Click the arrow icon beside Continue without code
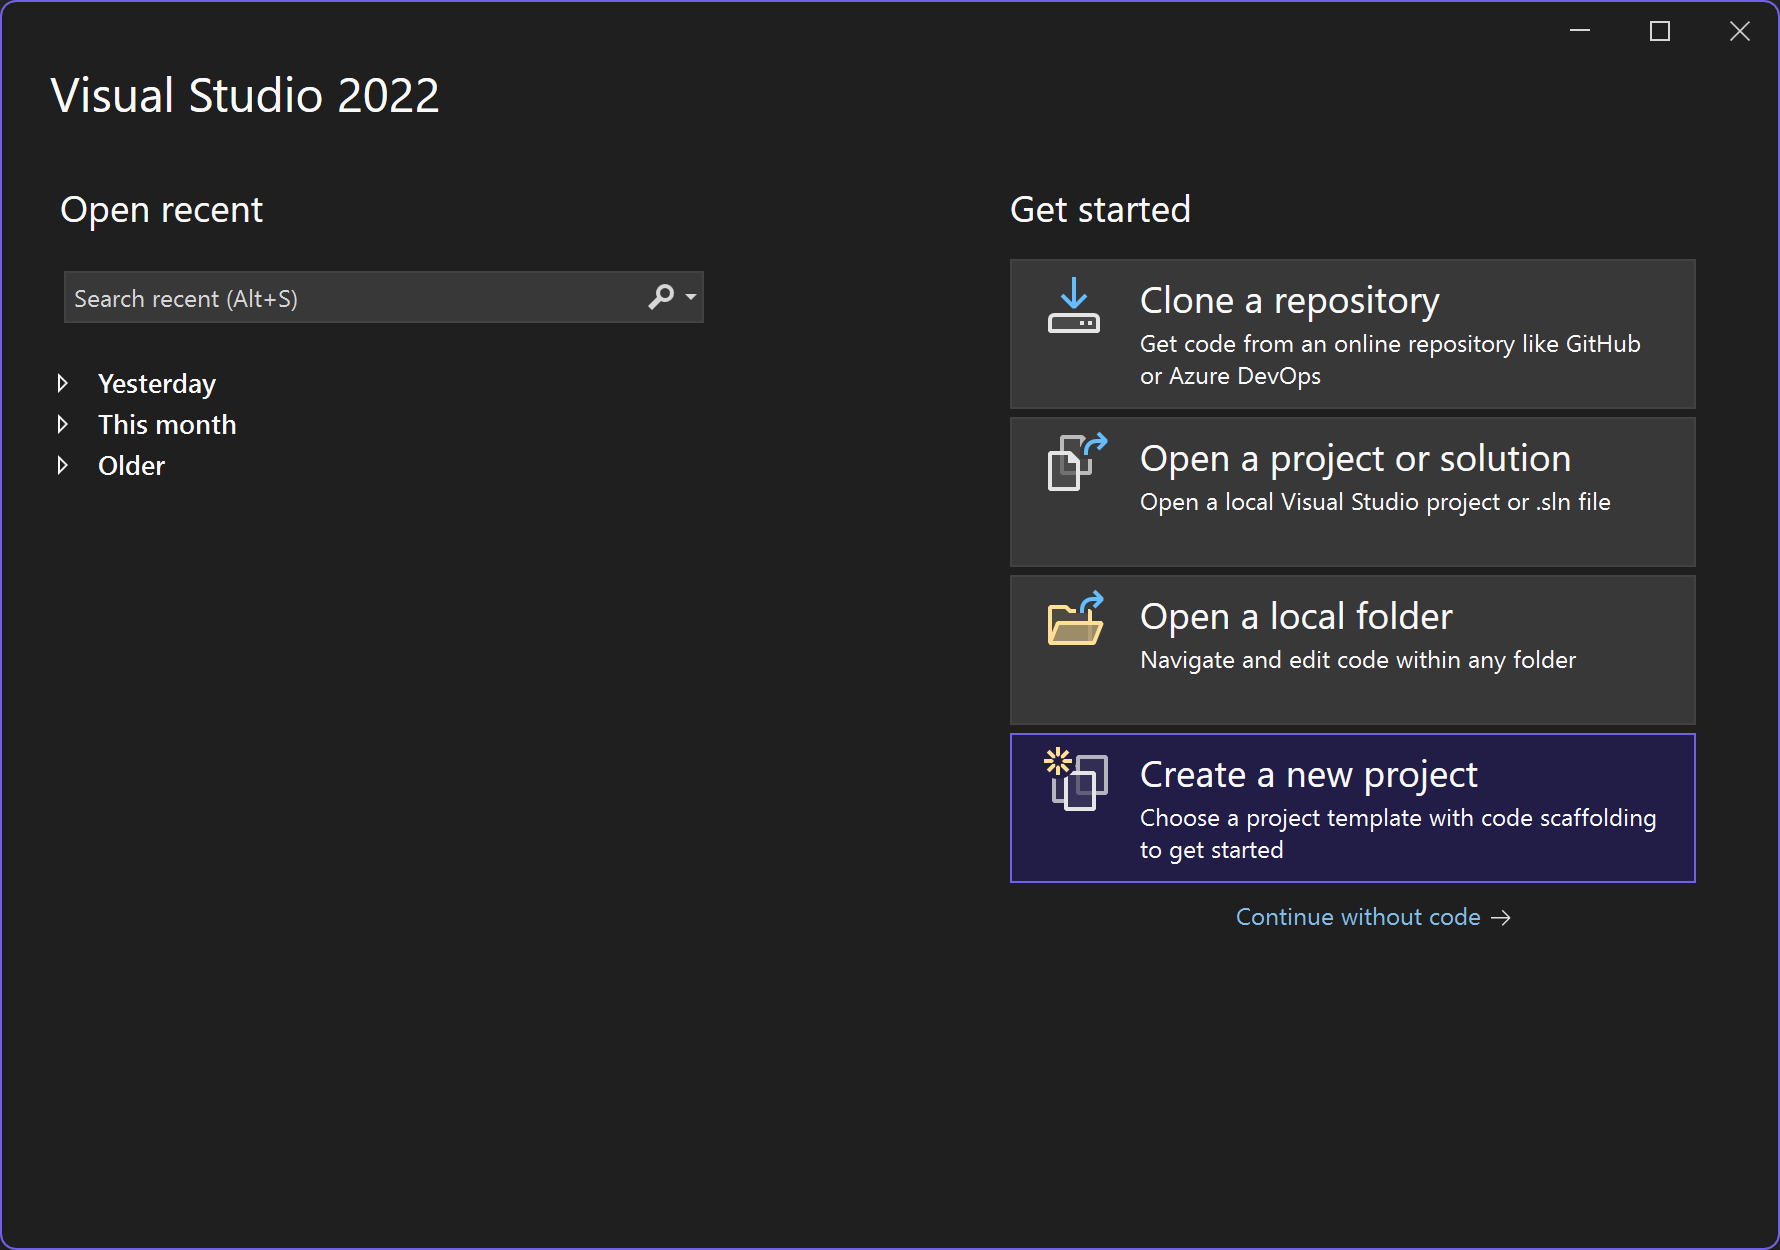Screen dimensions: 1780x1250 1501,918
